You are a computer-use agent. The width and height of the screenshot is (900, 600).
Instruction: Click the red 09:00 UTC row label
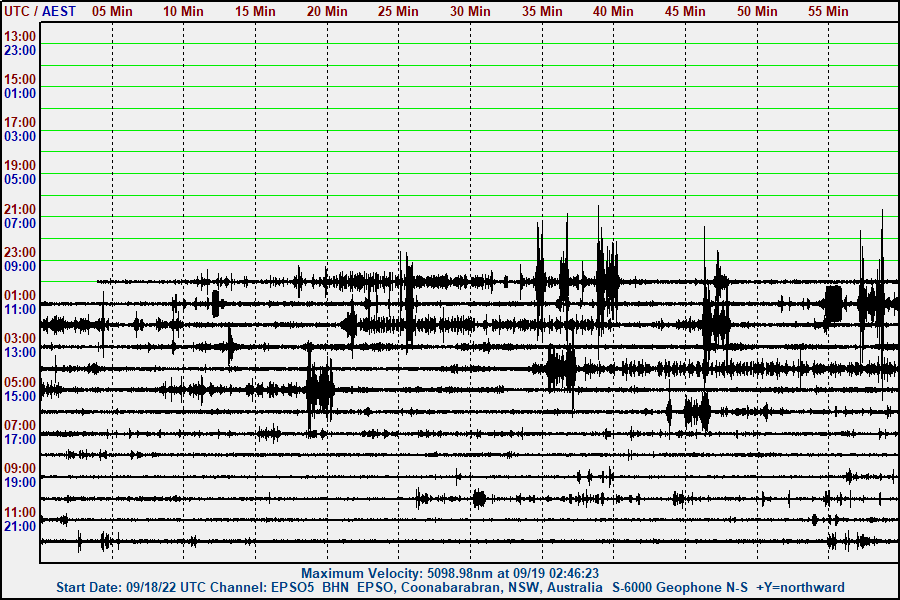pos(20,468)
